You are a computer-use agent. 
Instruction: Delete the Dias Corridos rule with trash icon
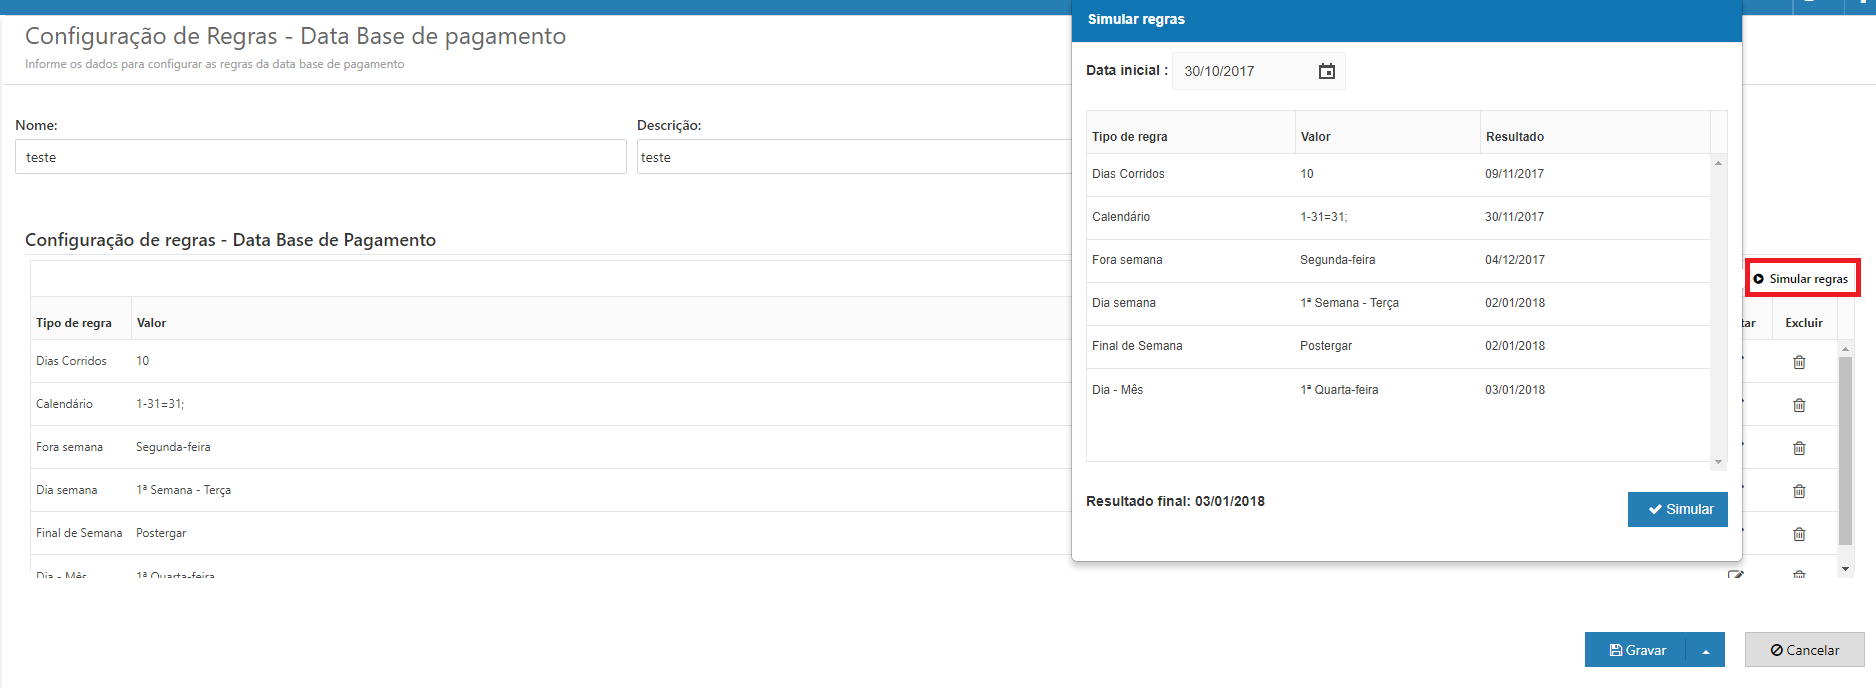pyautogui.click(x=1799, y=362)
